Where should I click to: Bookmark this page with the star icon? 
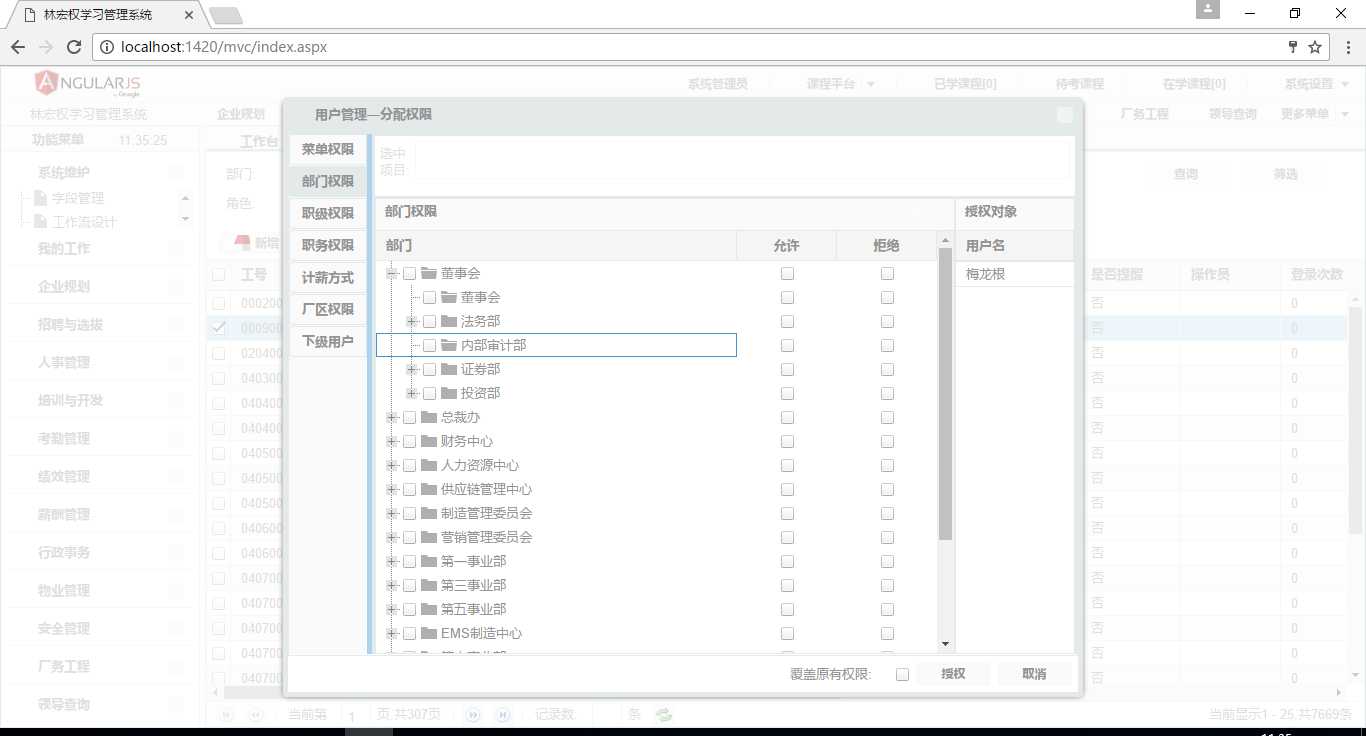point(1315,47)
